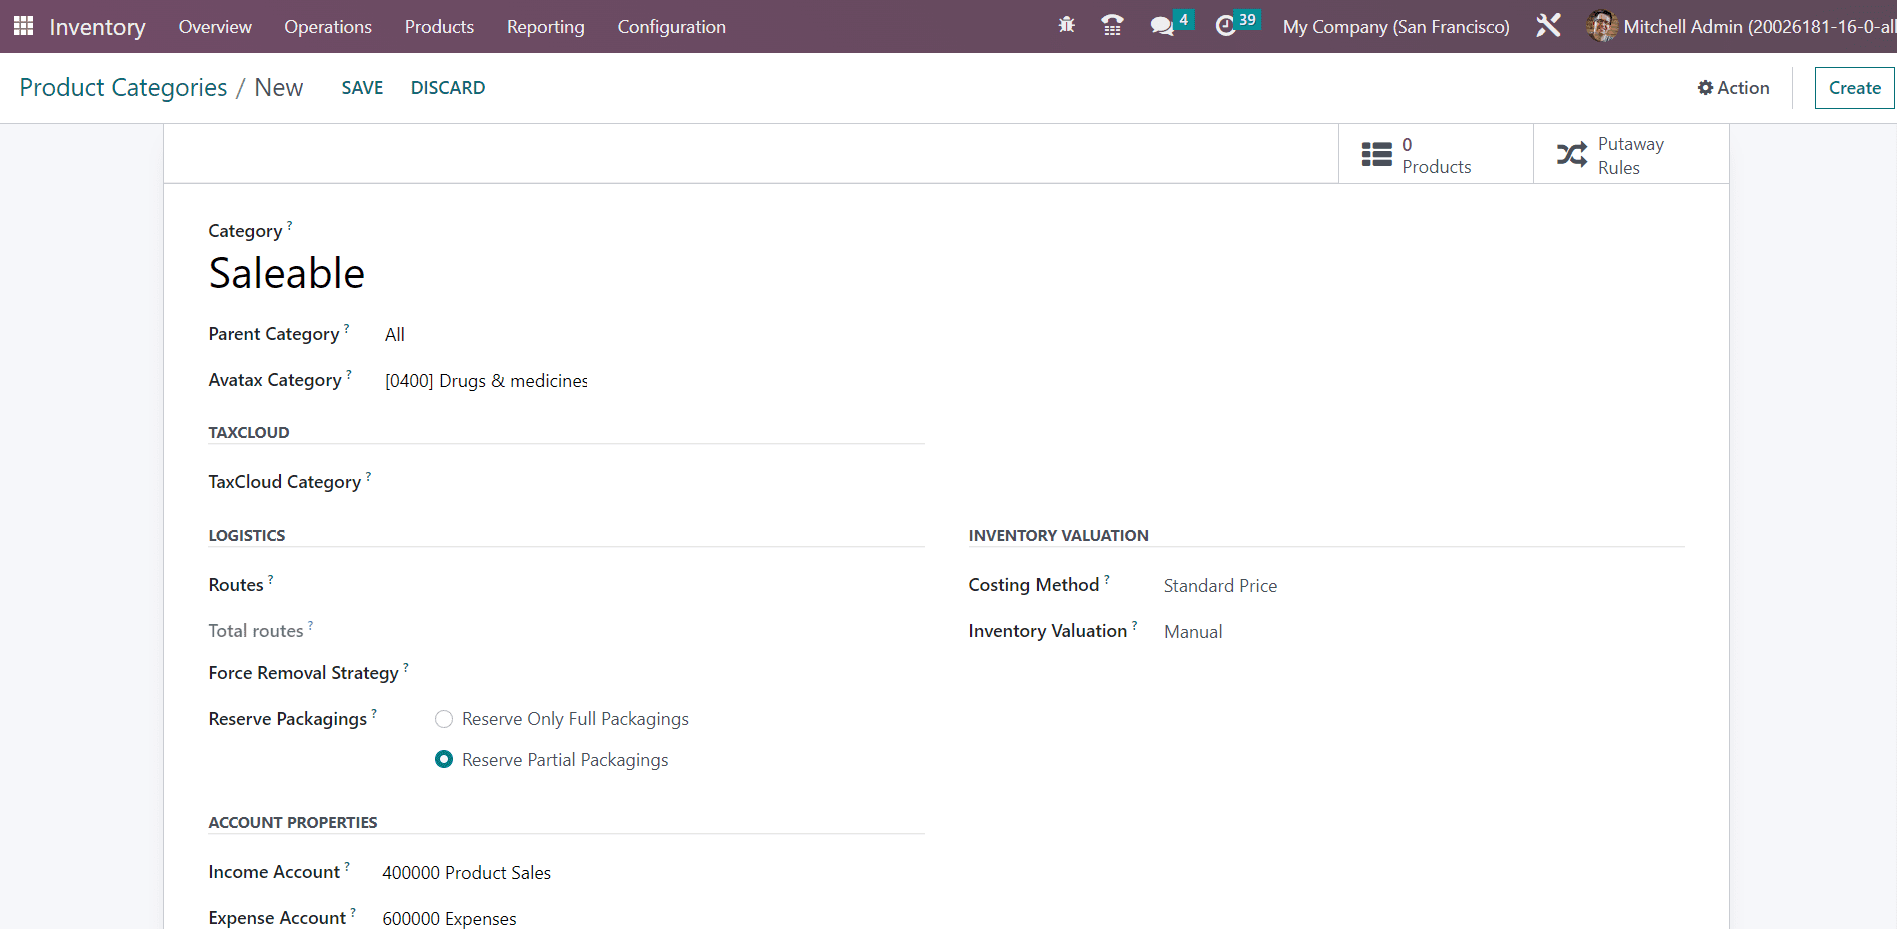Go back to Product Categories breadcrumb

point(123,88)
